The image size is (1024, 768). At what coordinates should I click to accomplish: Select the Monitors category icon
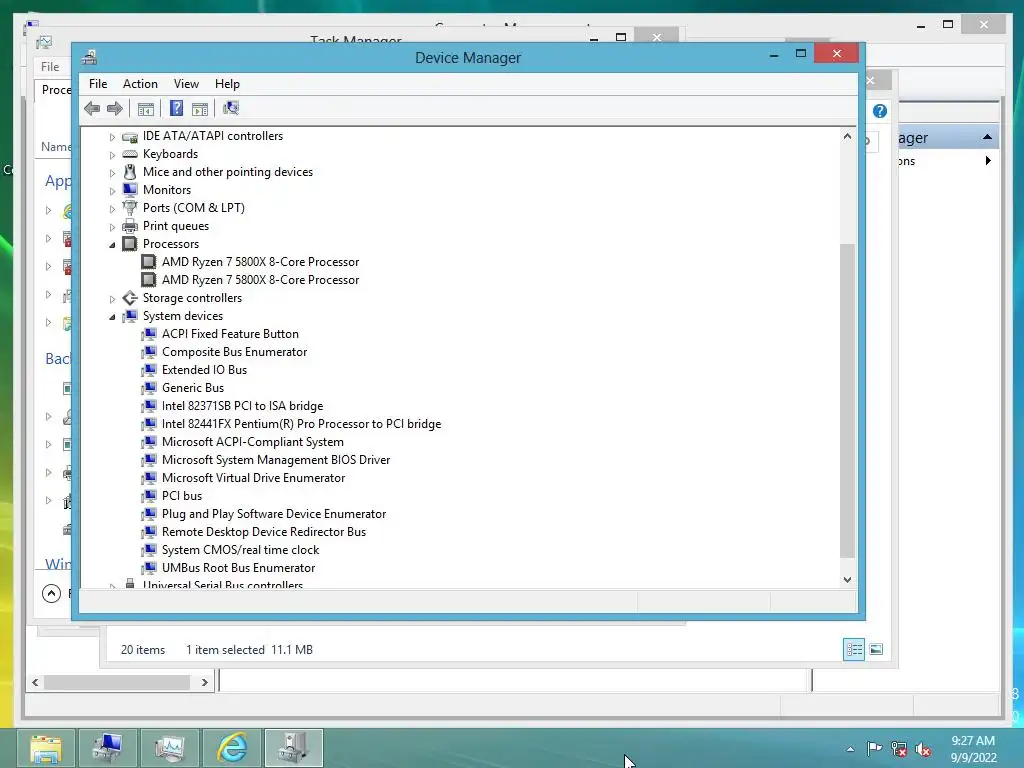click(x=130, y=190)
